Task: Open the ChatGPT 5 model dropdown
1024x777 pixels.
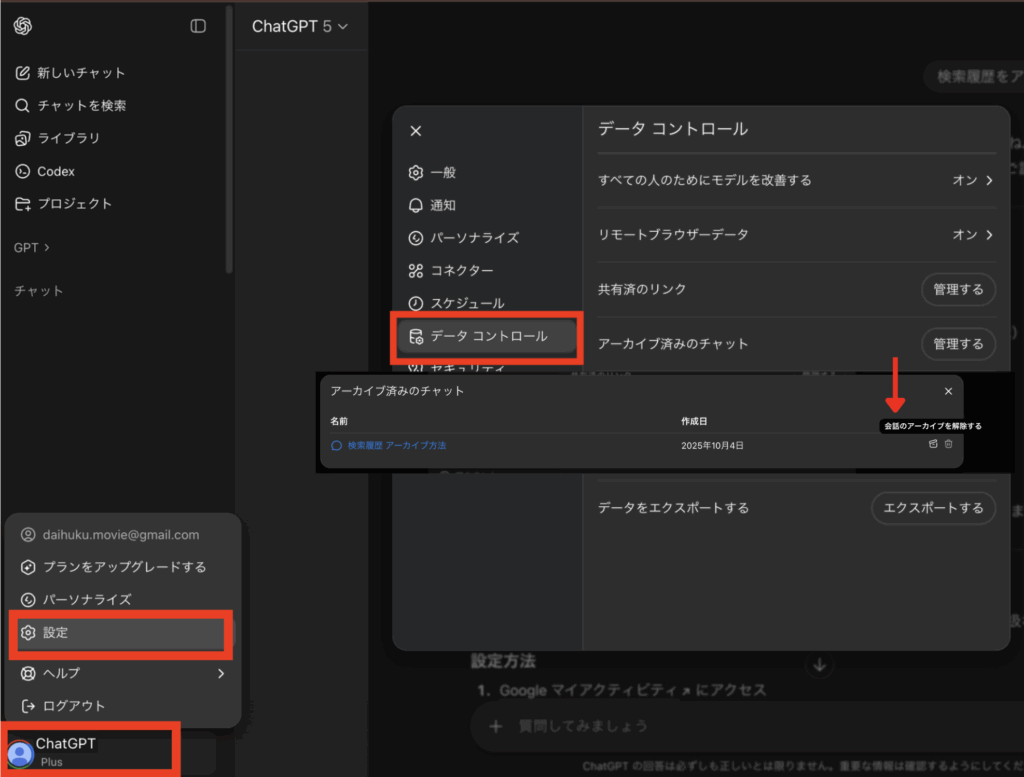Action: click(299, 27)
